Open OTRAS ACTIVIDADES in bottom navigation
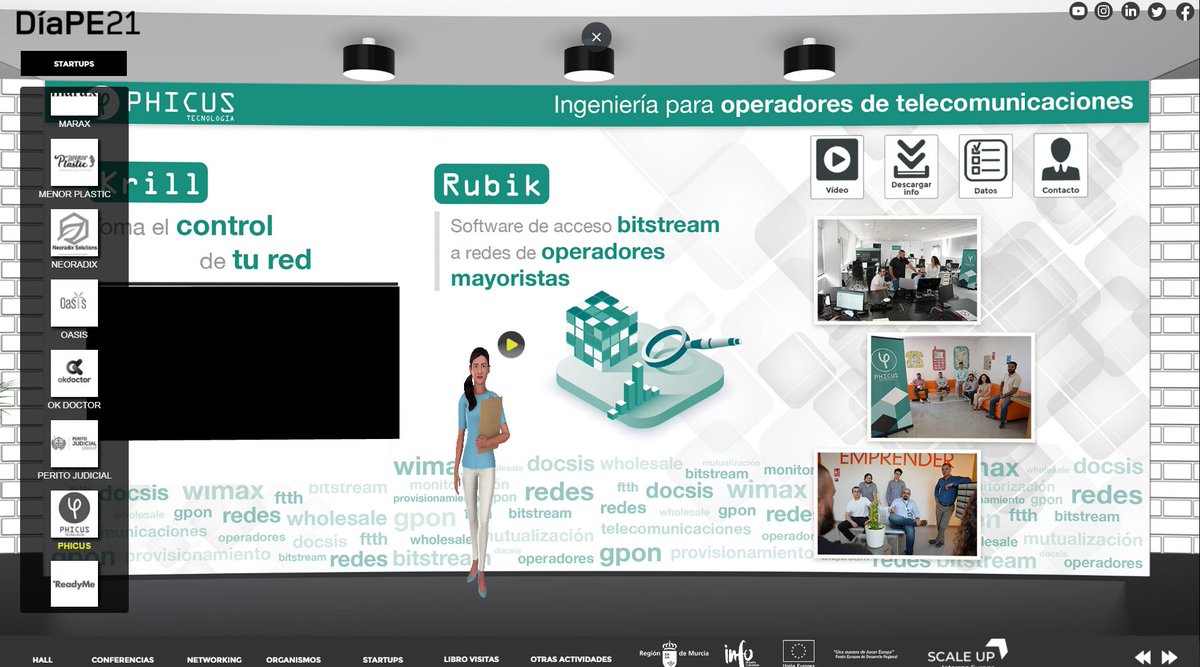The image size is (1200, 667). (x=571, y=660)
